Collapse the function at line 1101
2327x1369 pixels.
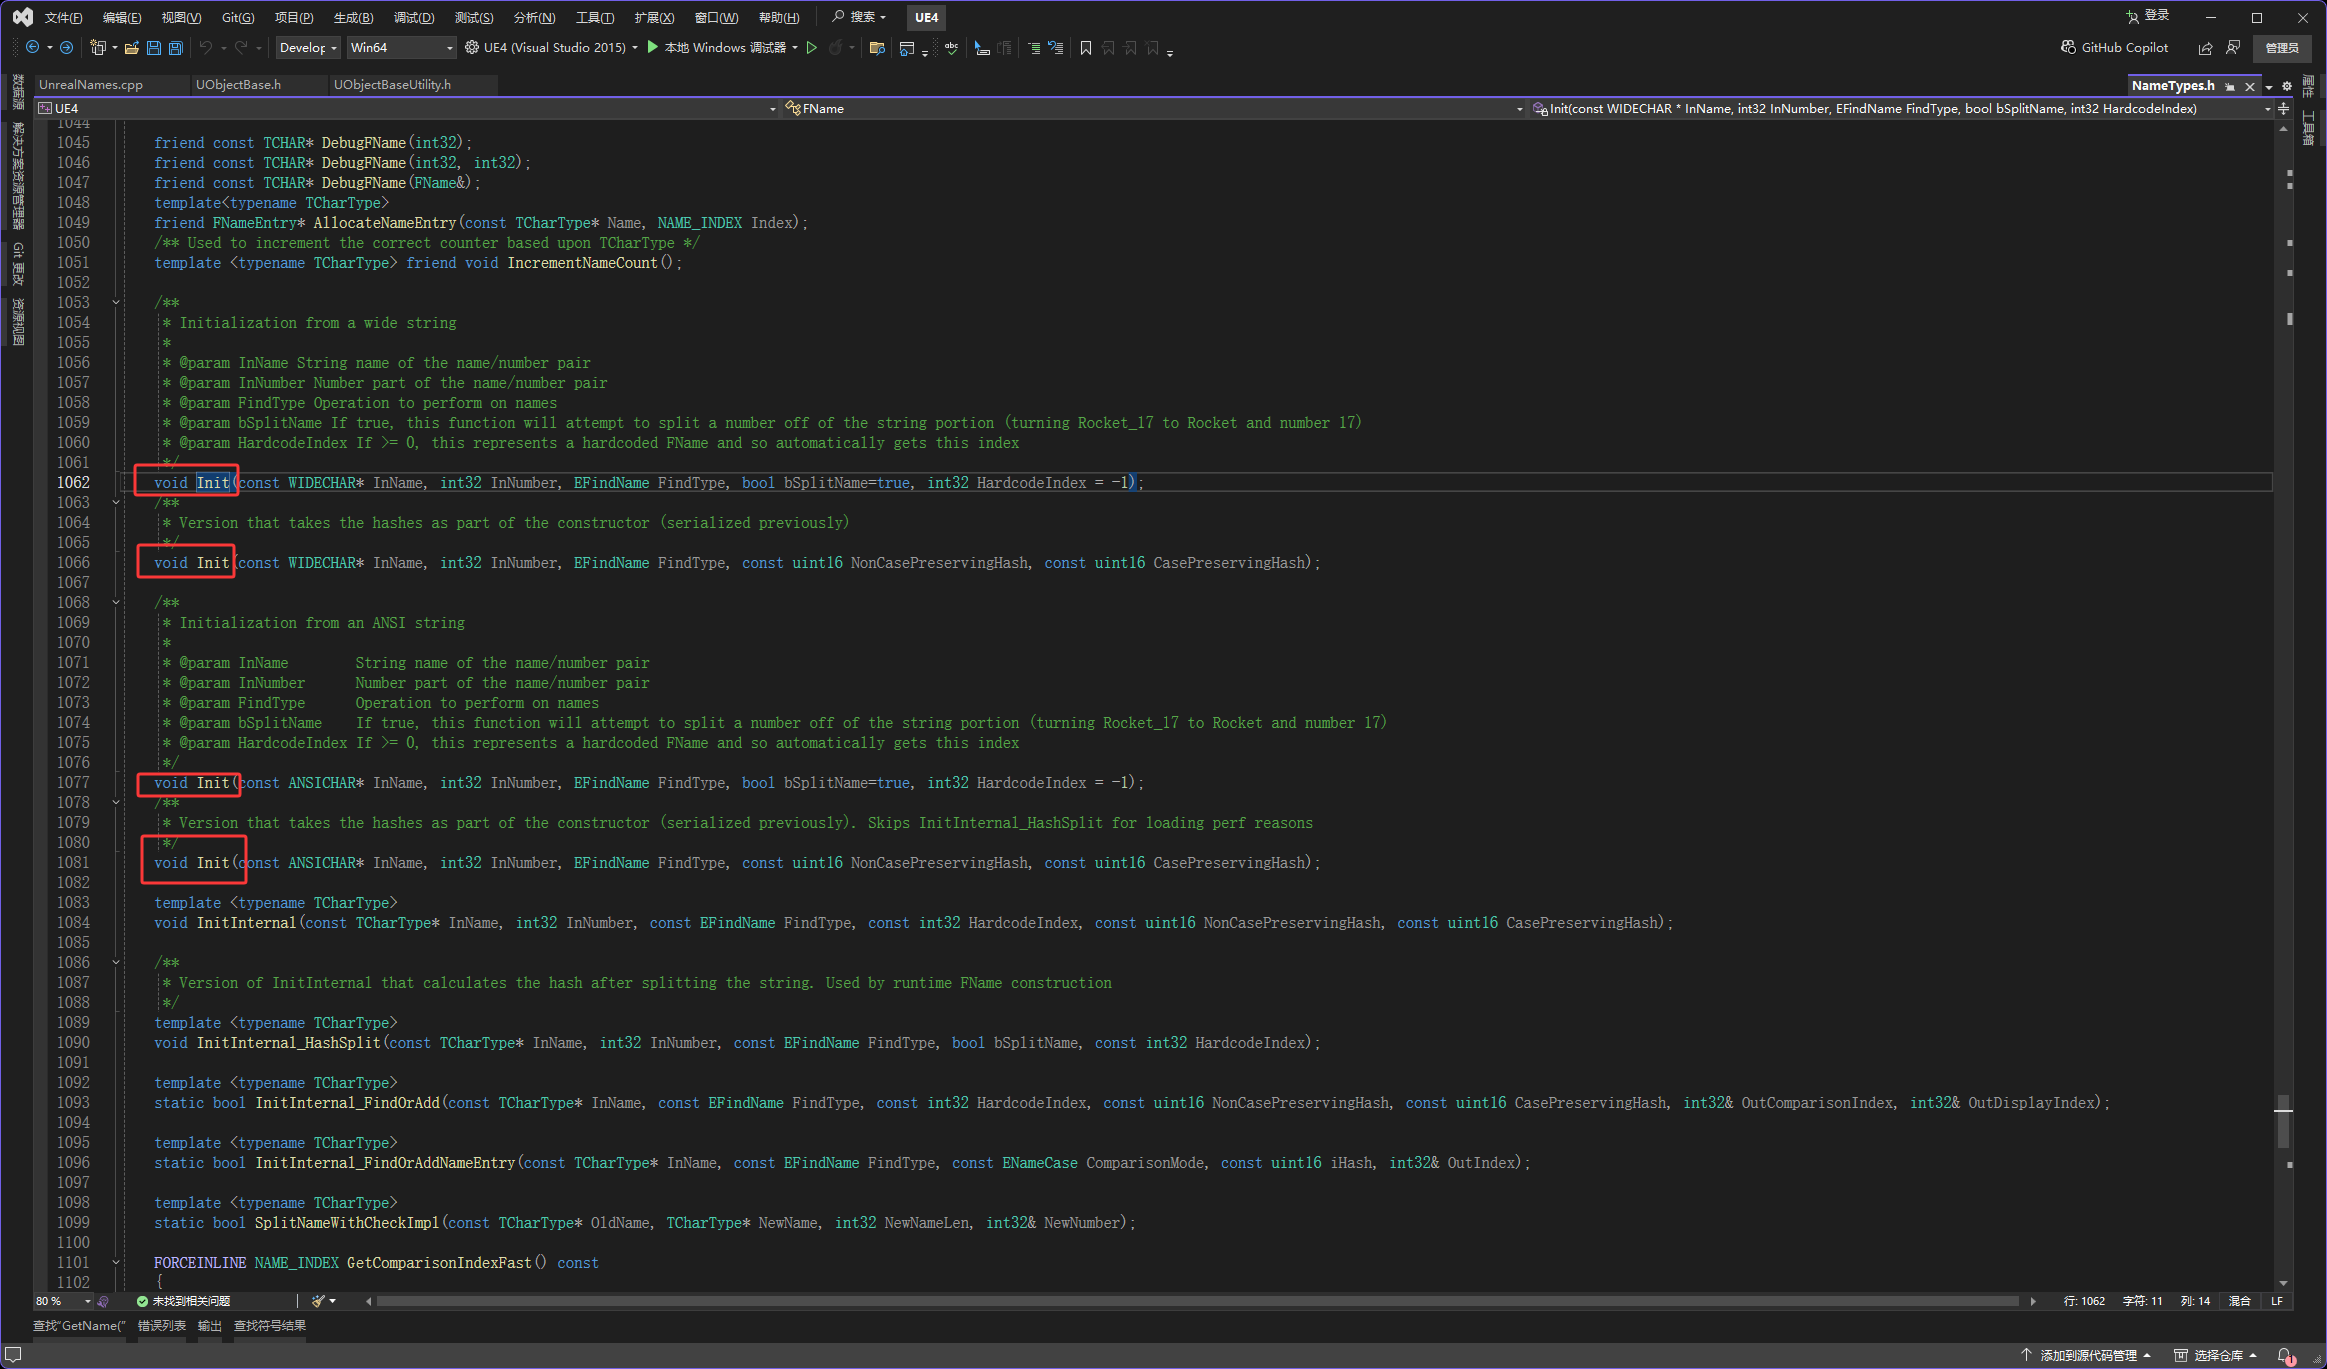116,1262
